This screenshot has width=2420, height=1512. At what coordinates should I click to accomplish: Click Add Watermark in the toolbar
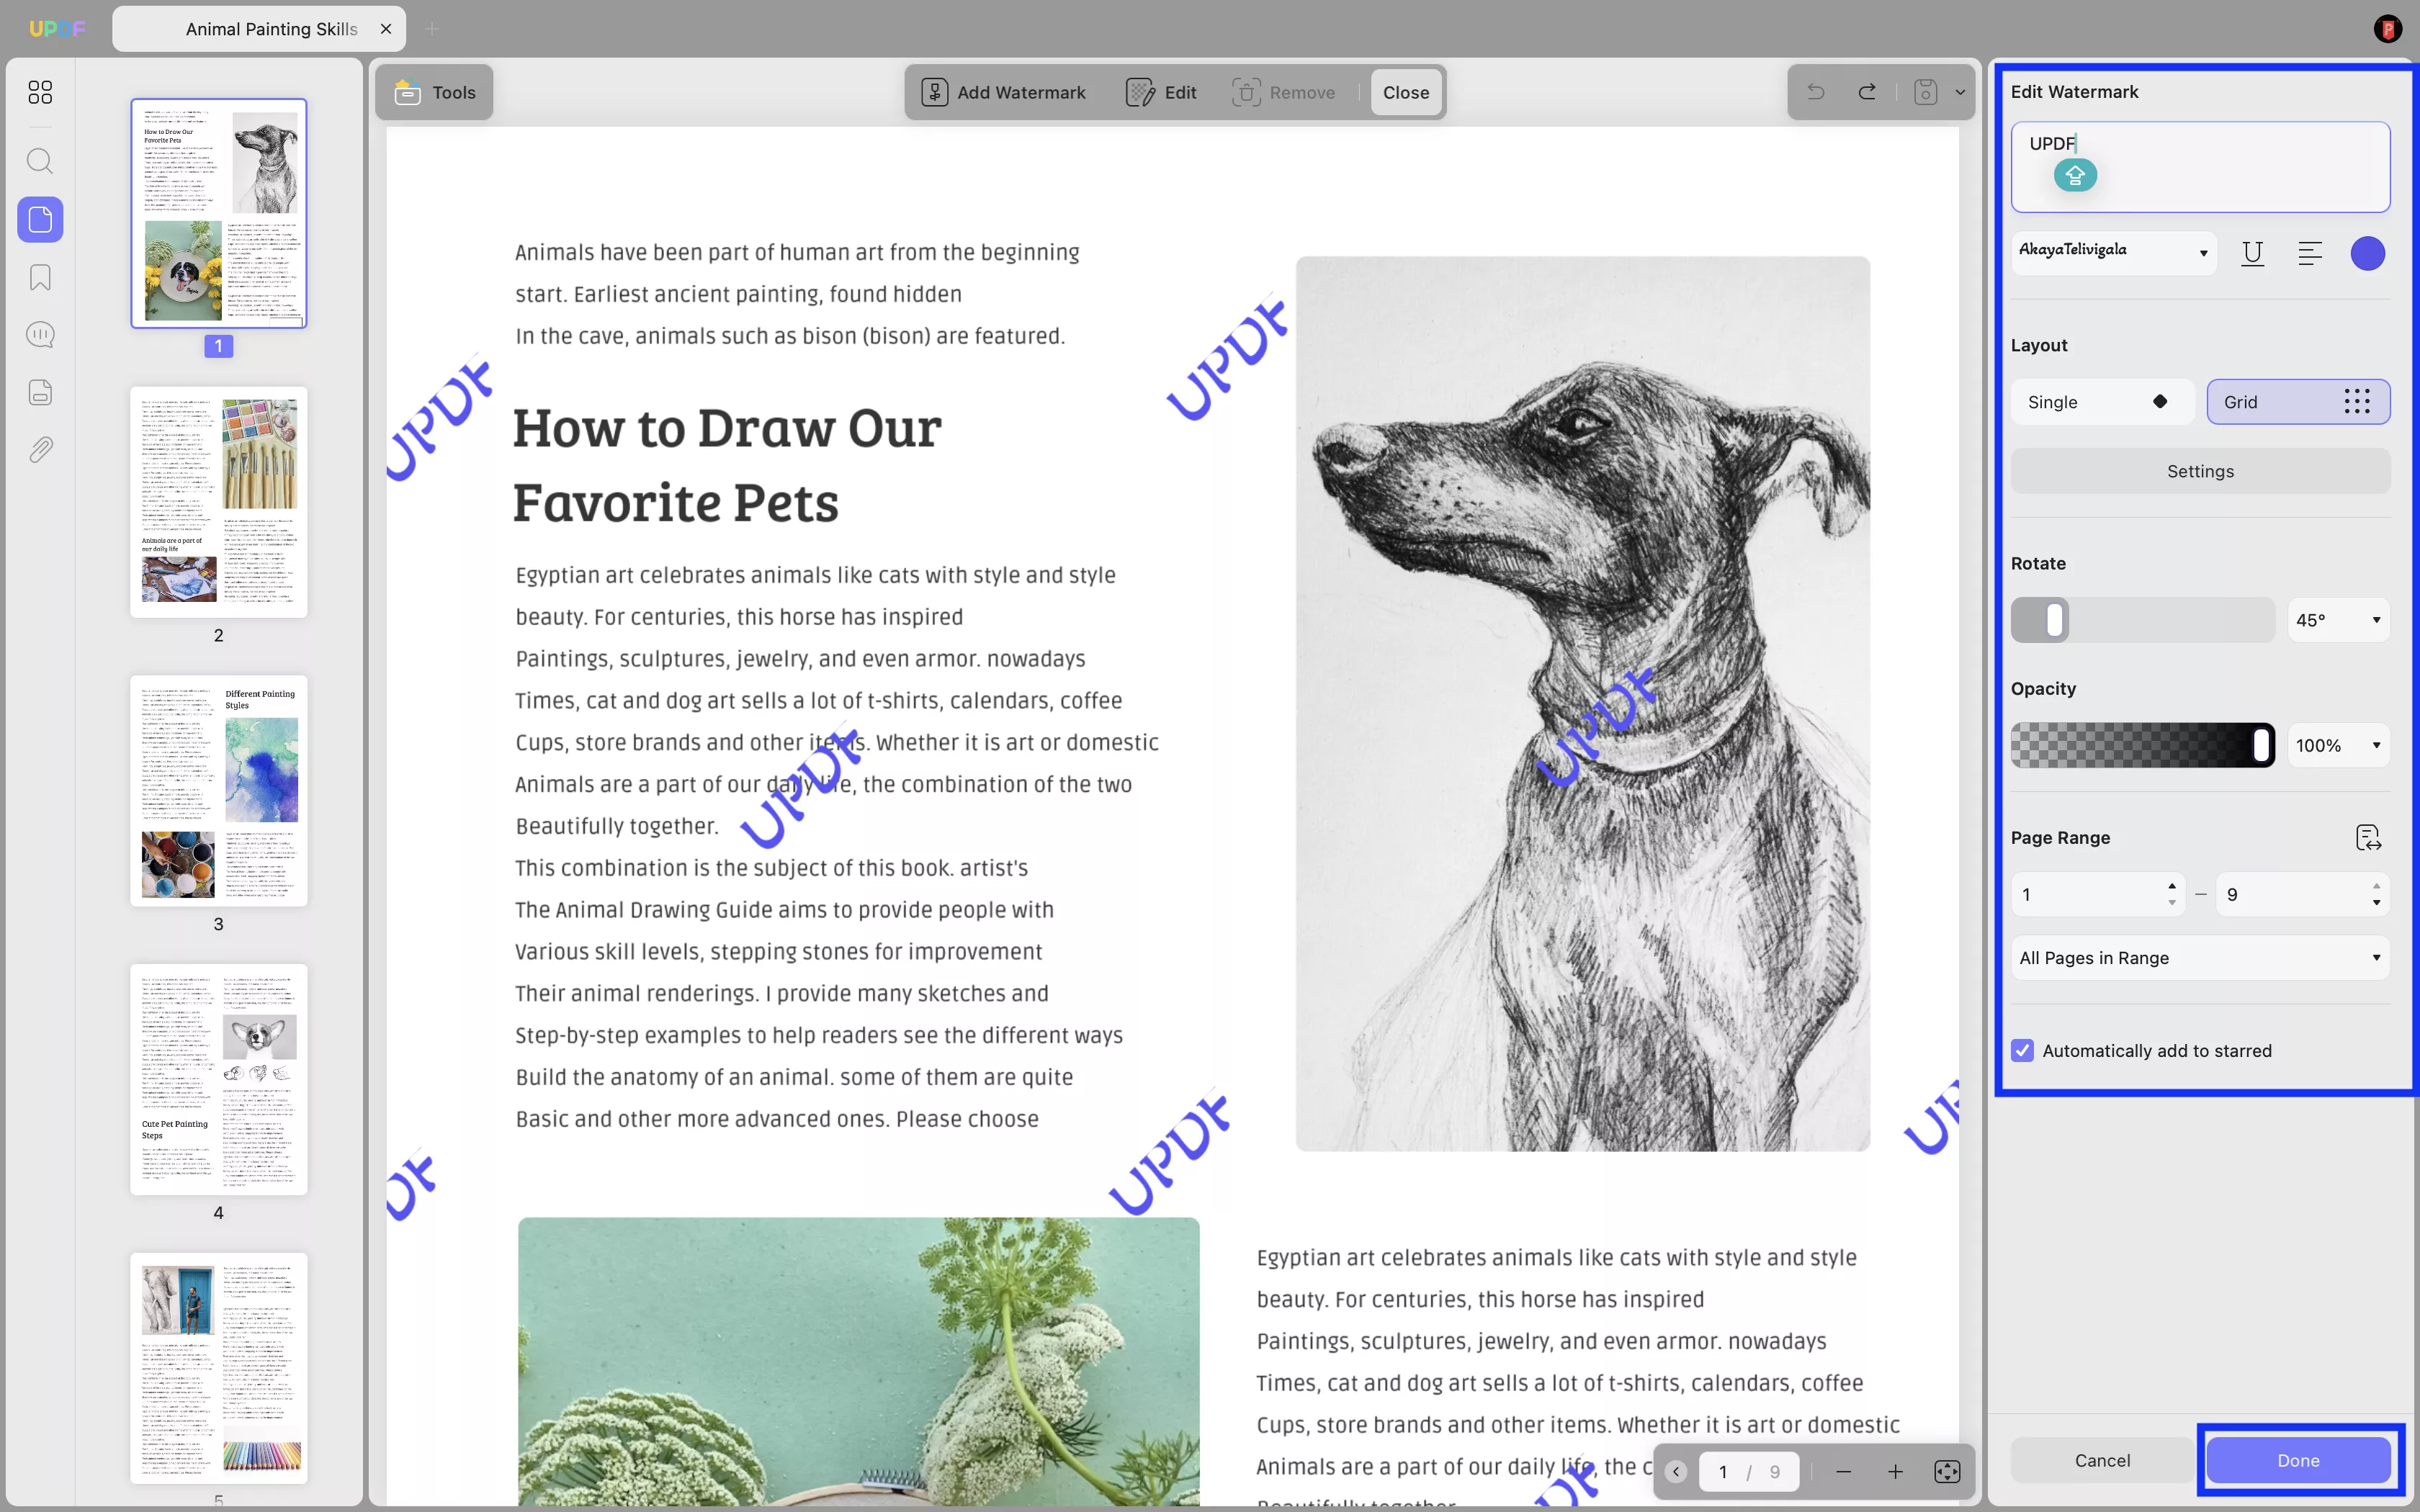(1003, 92)
